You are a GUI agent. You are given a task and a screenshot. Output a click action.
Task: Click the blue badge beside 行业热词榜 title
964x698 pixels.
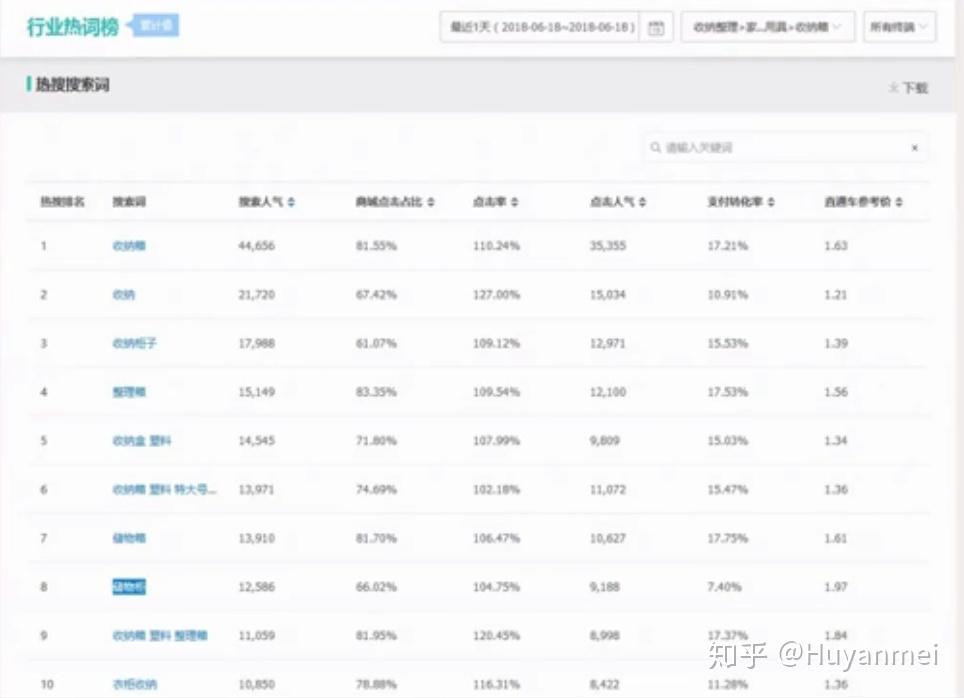click(x=153, y=26)
